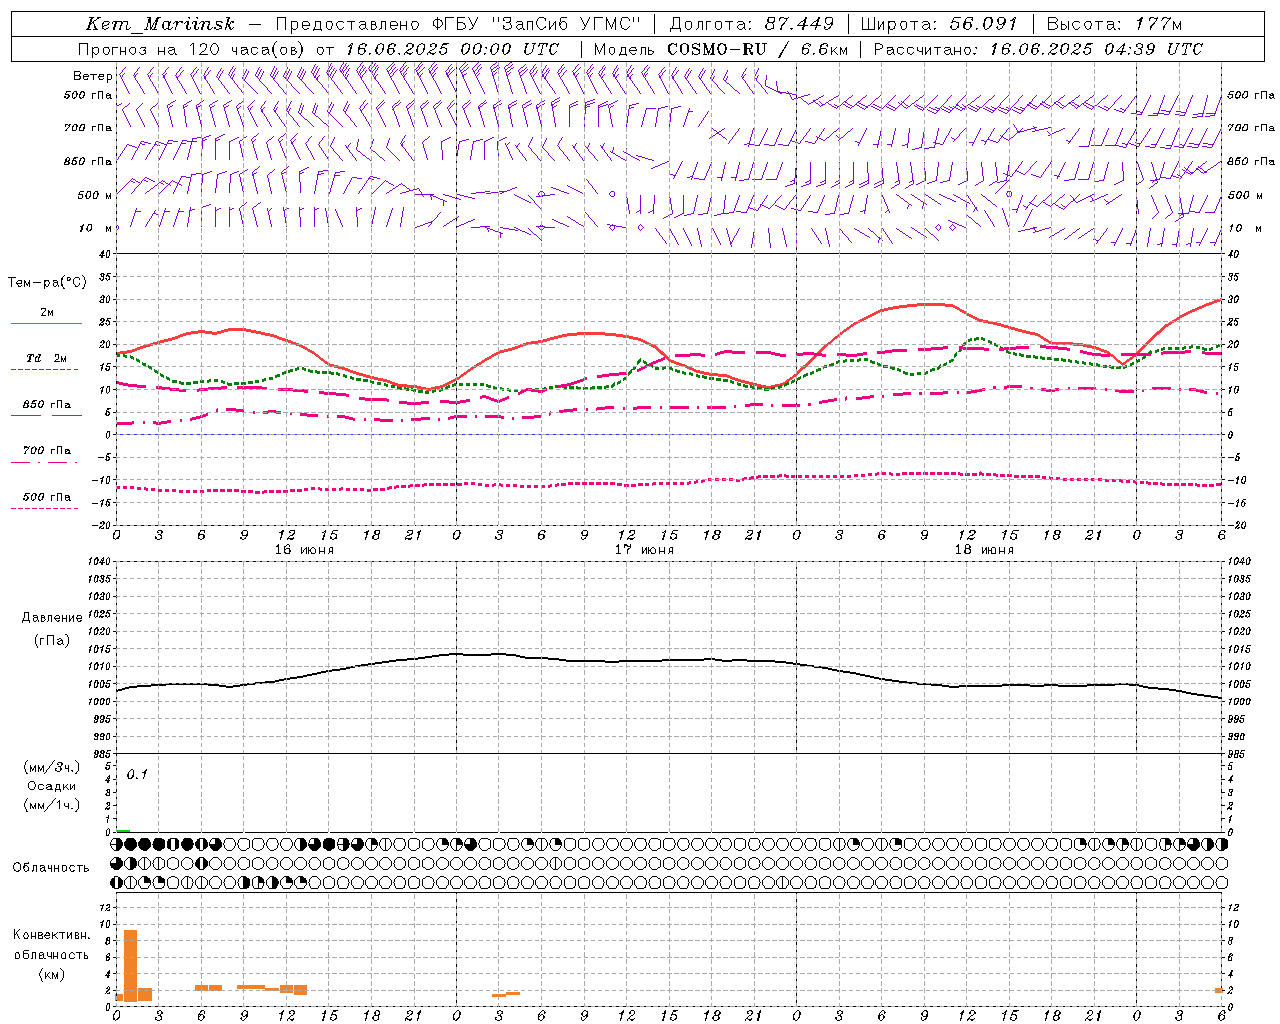Click the '700 гПа' temperature legend entry
This screenshot has height=1024, width=1280.
coord(46,451)
